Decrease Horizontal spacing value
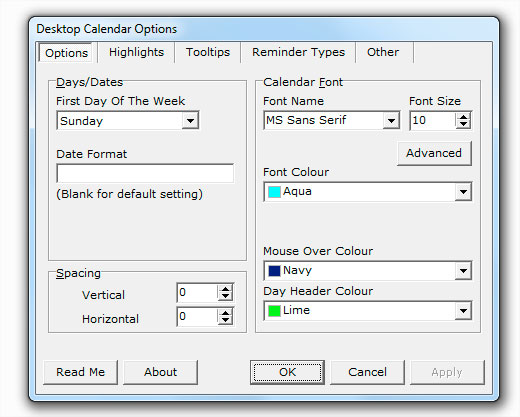This screenshot has height=417, width=520. (x=225, y=320)
